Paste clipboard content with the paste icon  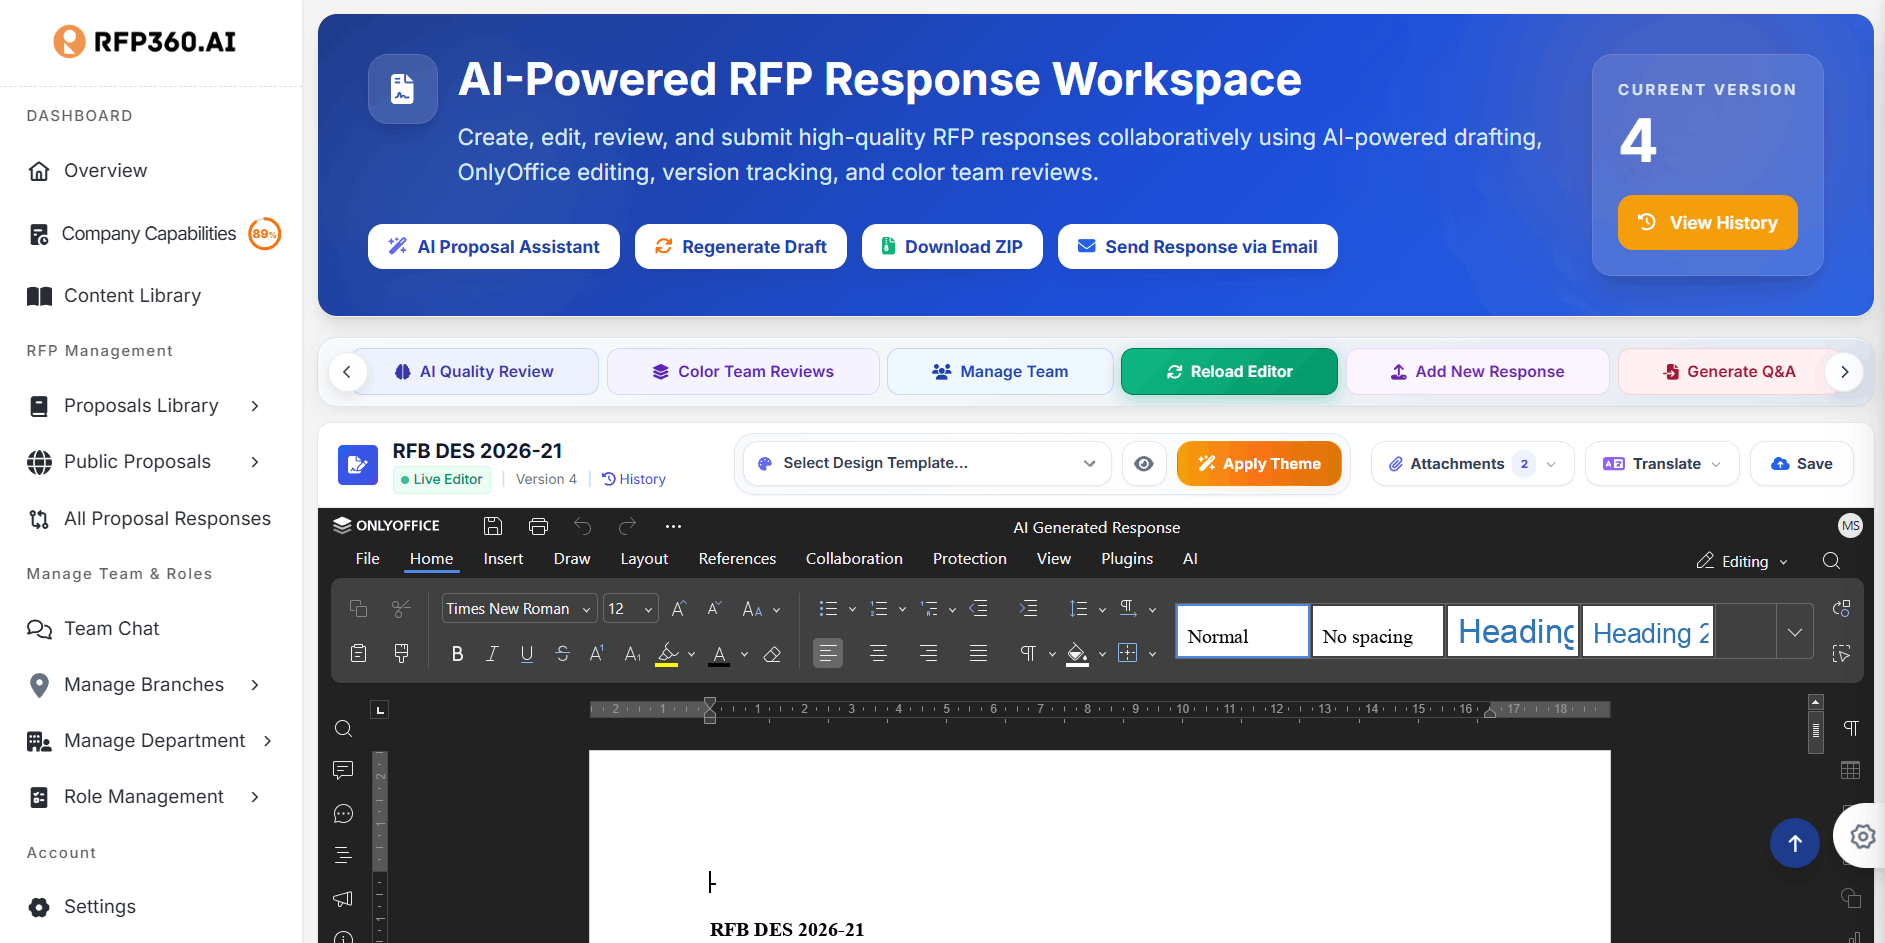click(x=359, y=654)
